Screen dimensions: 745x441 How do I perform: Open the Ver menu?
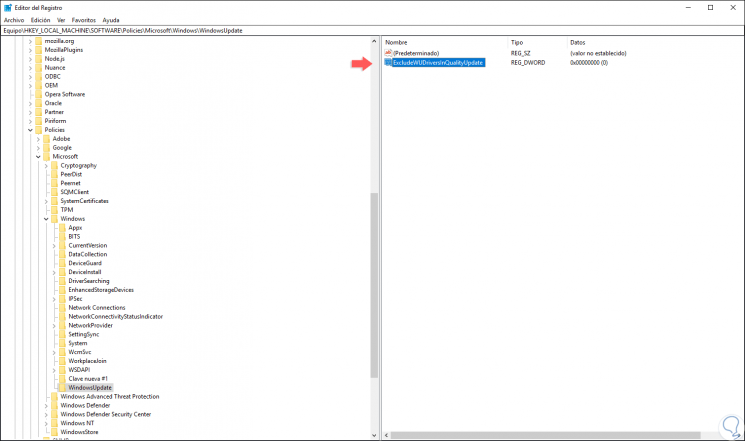(61, 20)
